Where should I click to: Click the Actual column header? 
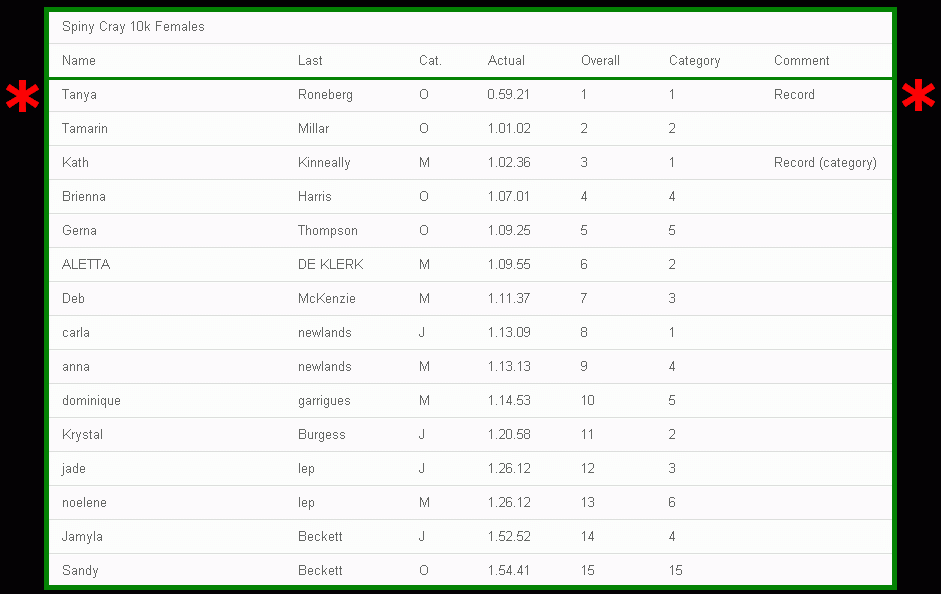[506, 61]
